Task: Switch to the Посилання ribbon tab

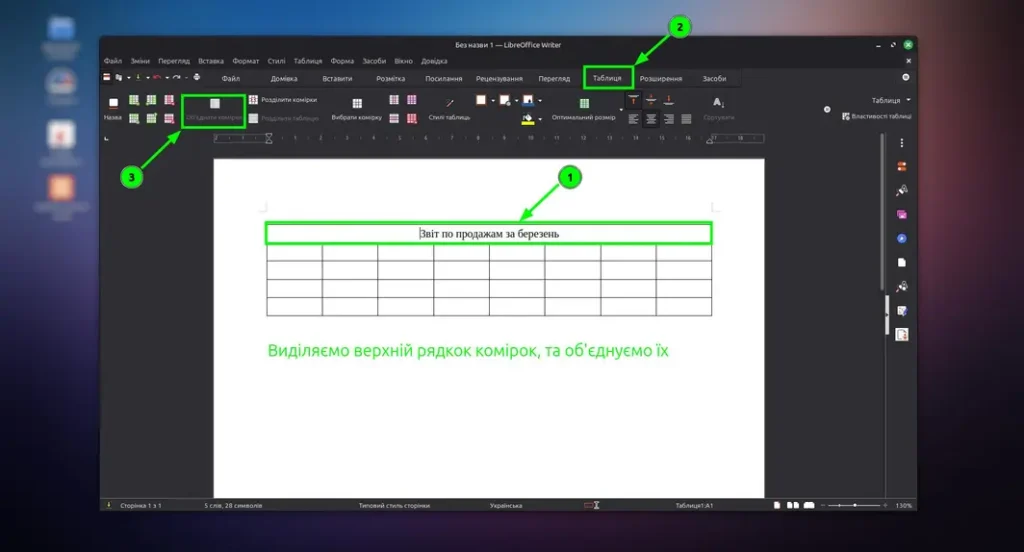Action: point(443,78)
